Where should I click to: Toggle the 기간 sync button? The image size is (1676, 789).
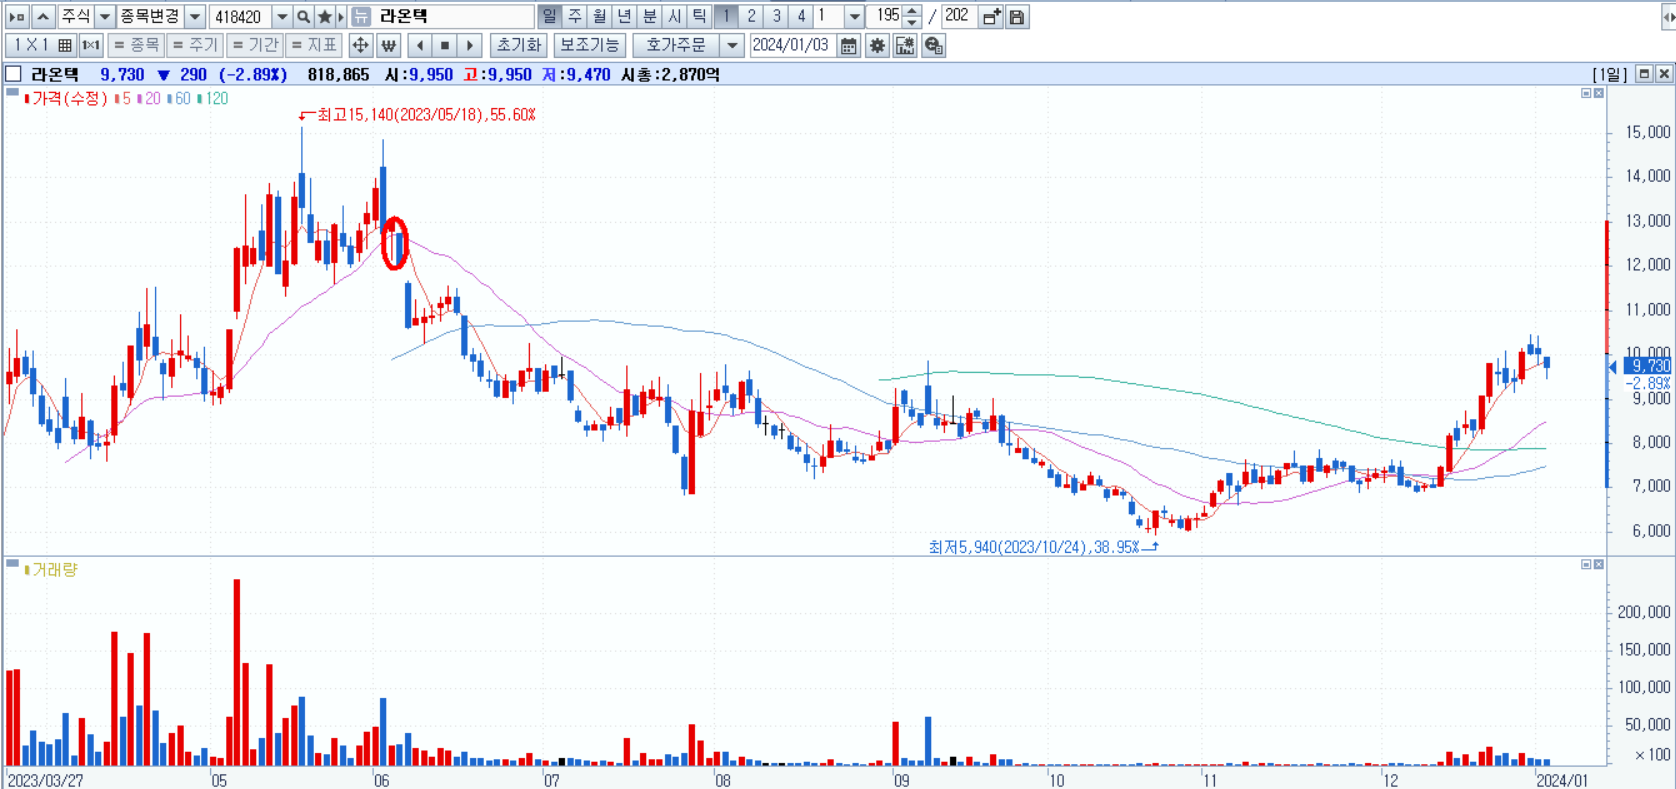(255, 45)
